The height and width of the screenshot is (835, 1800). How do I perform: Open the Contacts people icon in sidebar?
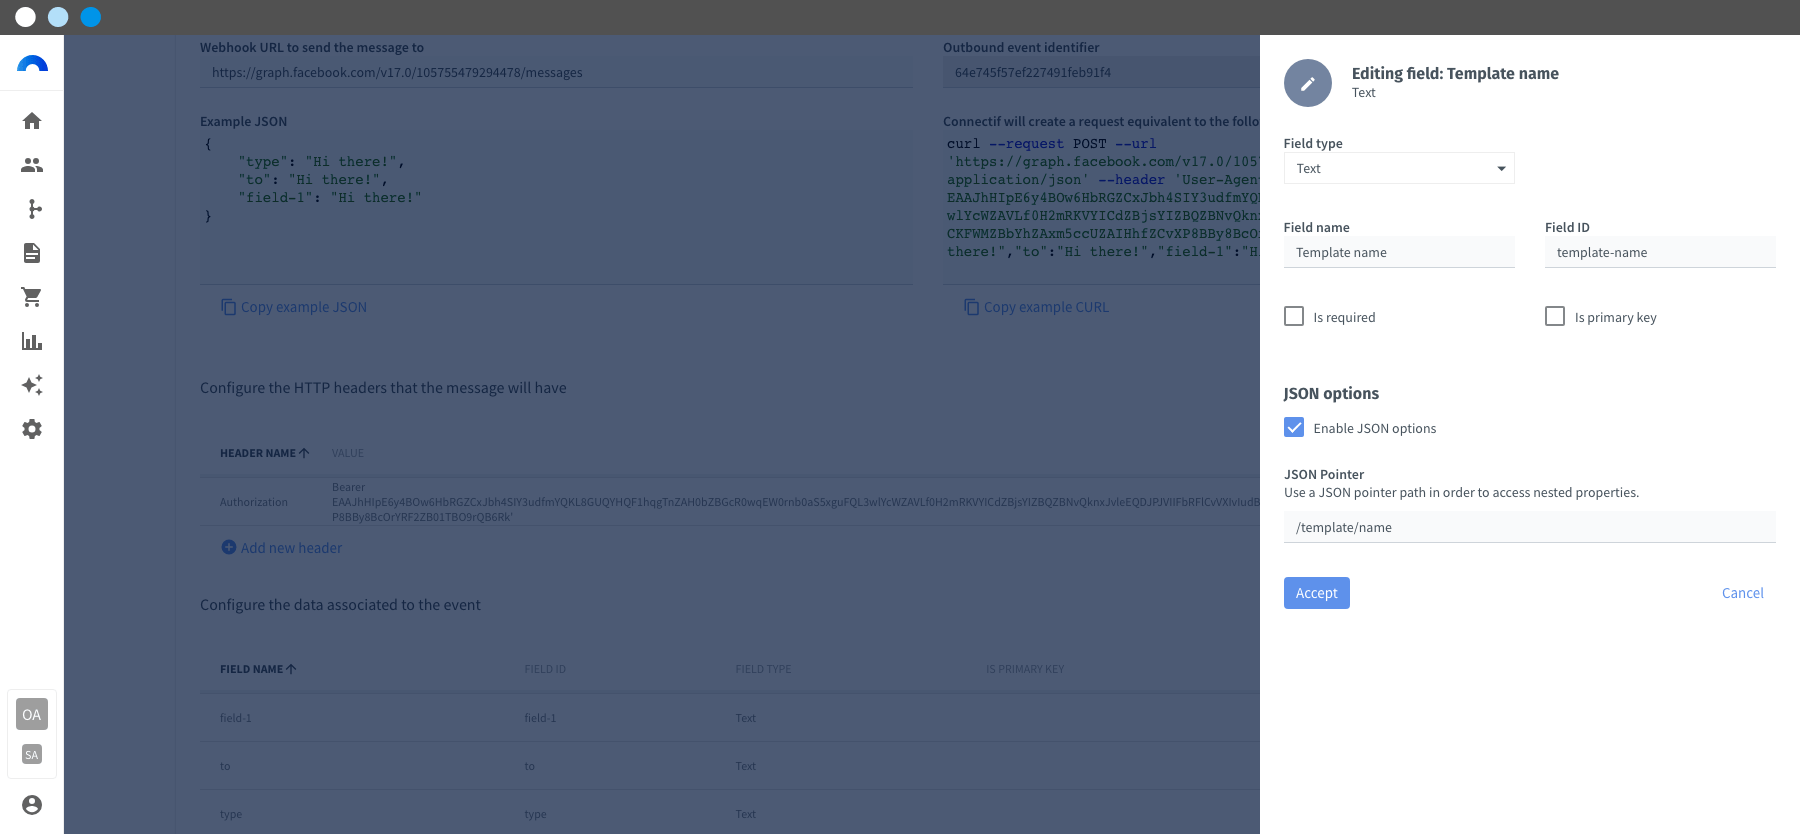click(32, 165)
